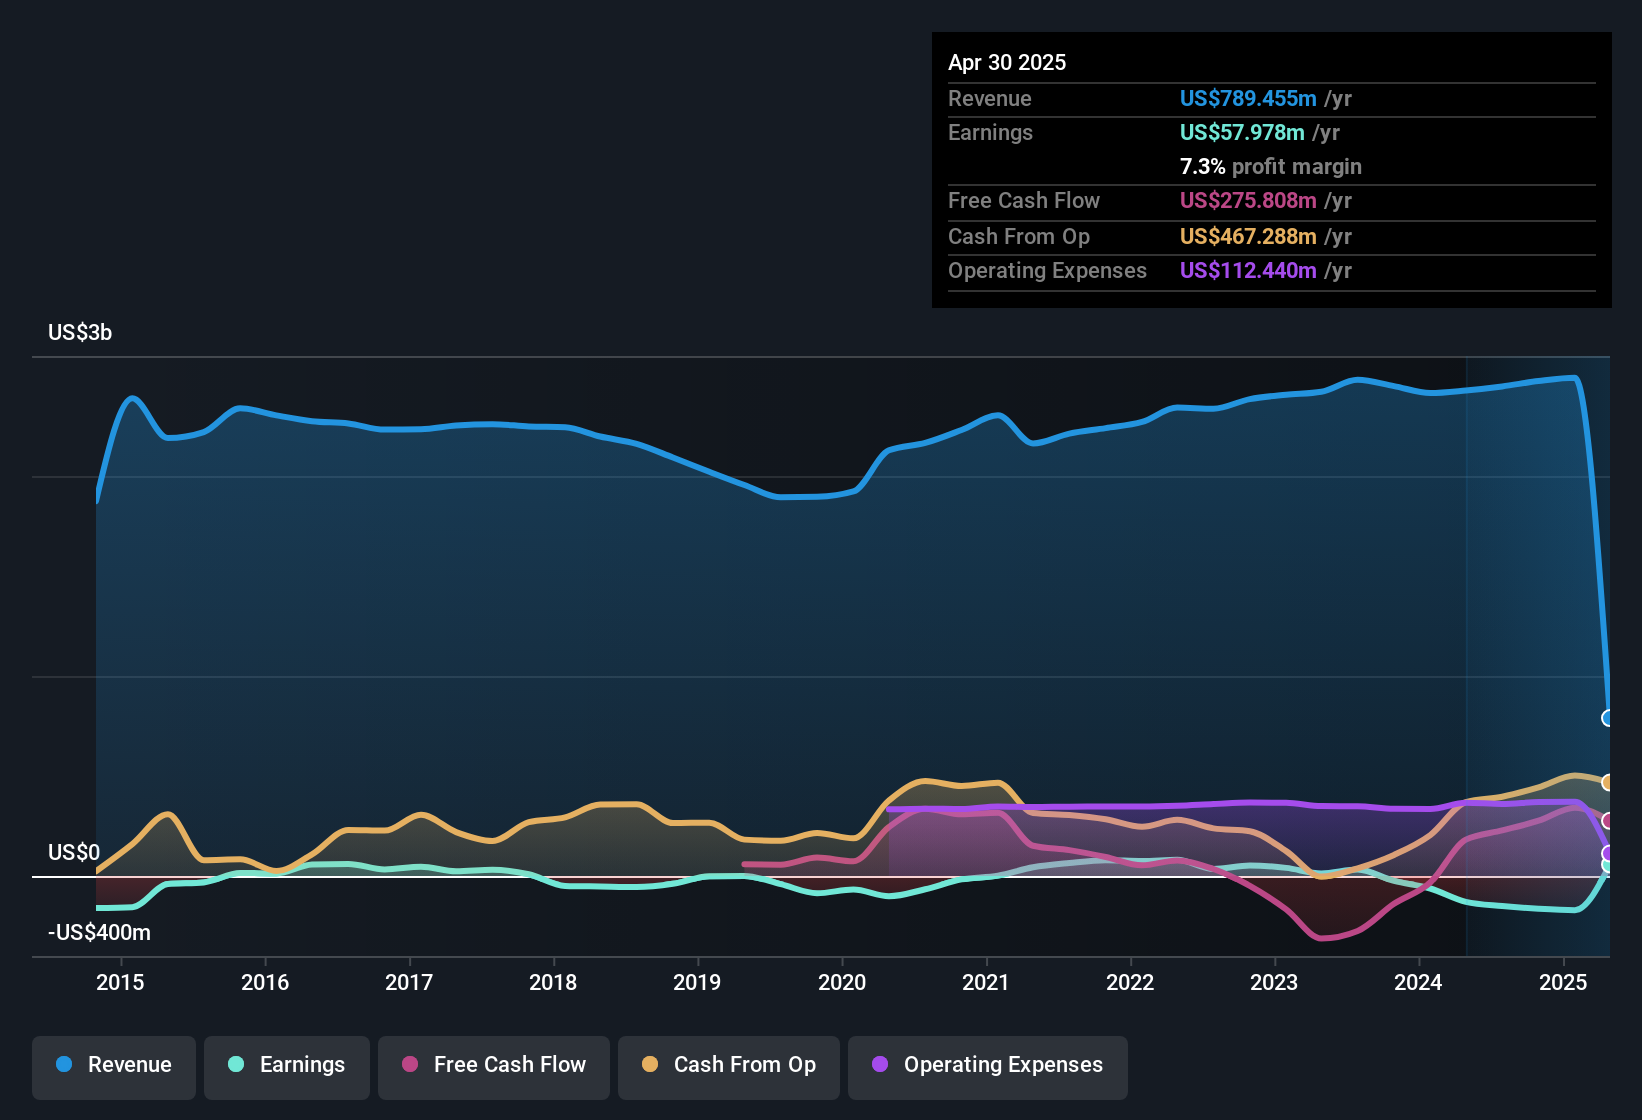Click the blue Revenue dot icon in legend

tap(63, 1065)
